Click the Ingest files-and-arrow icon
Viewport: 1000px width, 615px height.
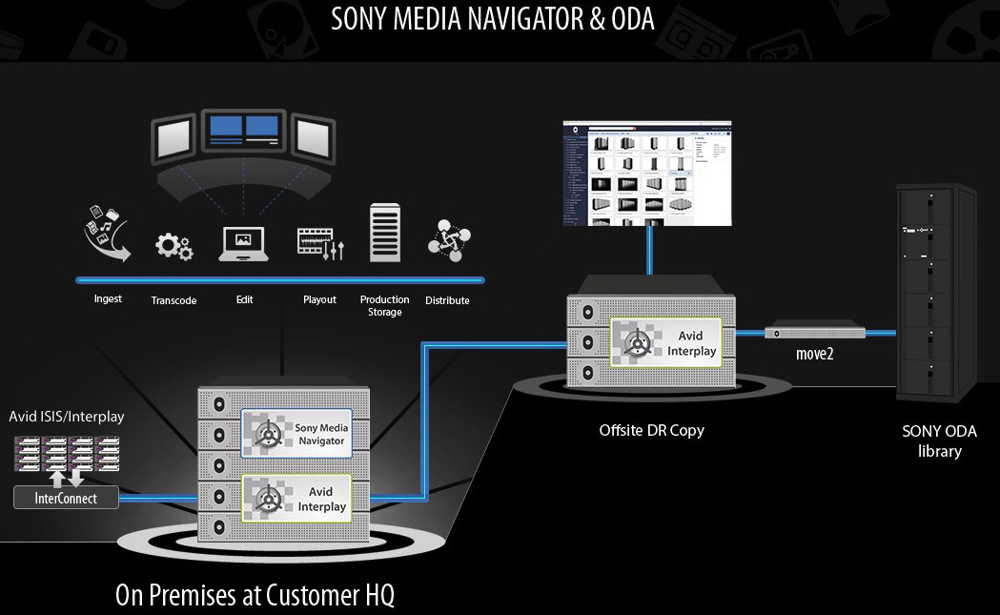click(x=107, y=234)
